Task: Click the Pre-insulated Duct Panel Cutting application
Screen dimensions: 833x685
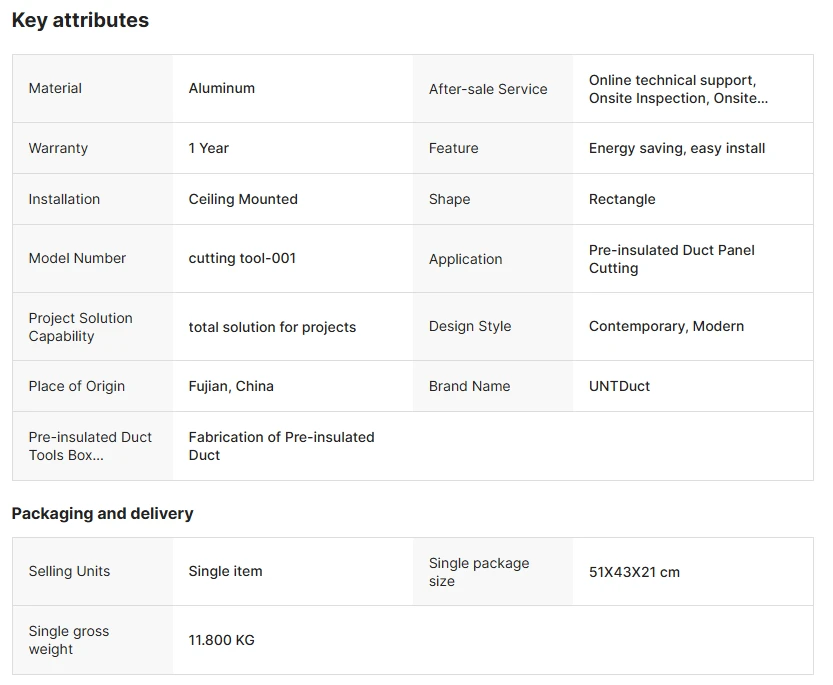Action: [x=672, y=259]
